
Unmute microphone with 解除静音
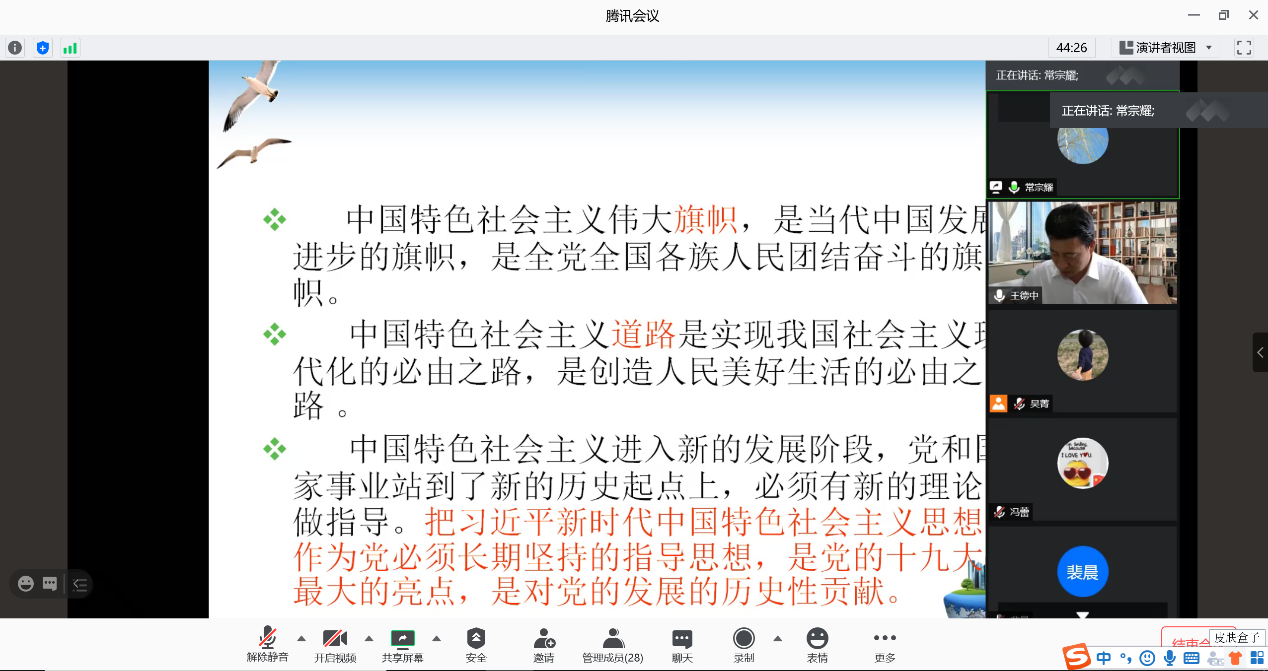point(267,645)
